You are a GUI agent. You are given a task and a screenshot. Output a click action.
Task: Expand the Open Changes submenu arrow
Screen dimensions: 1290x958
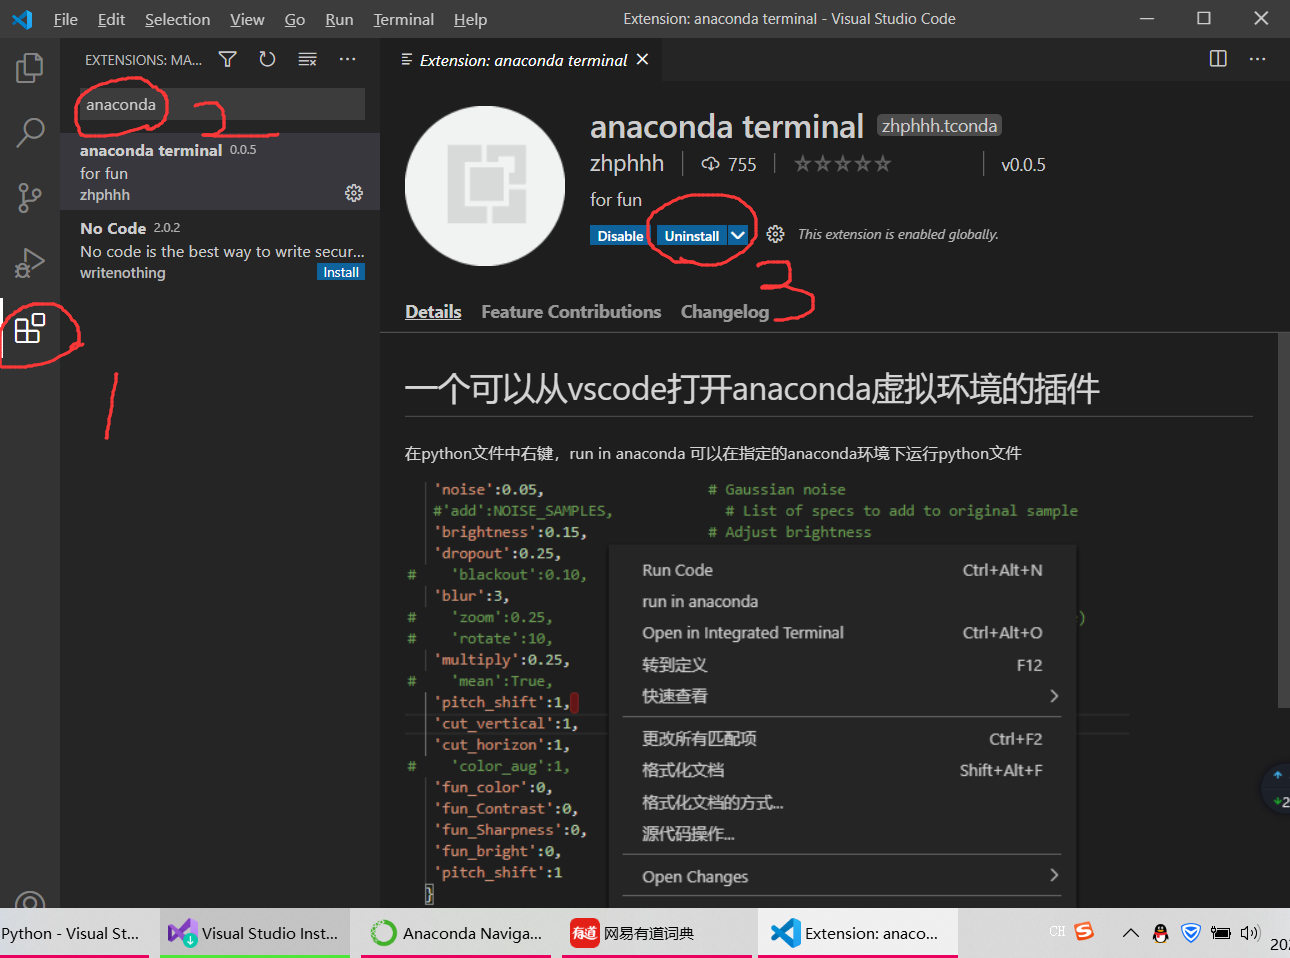point(1054,876)
